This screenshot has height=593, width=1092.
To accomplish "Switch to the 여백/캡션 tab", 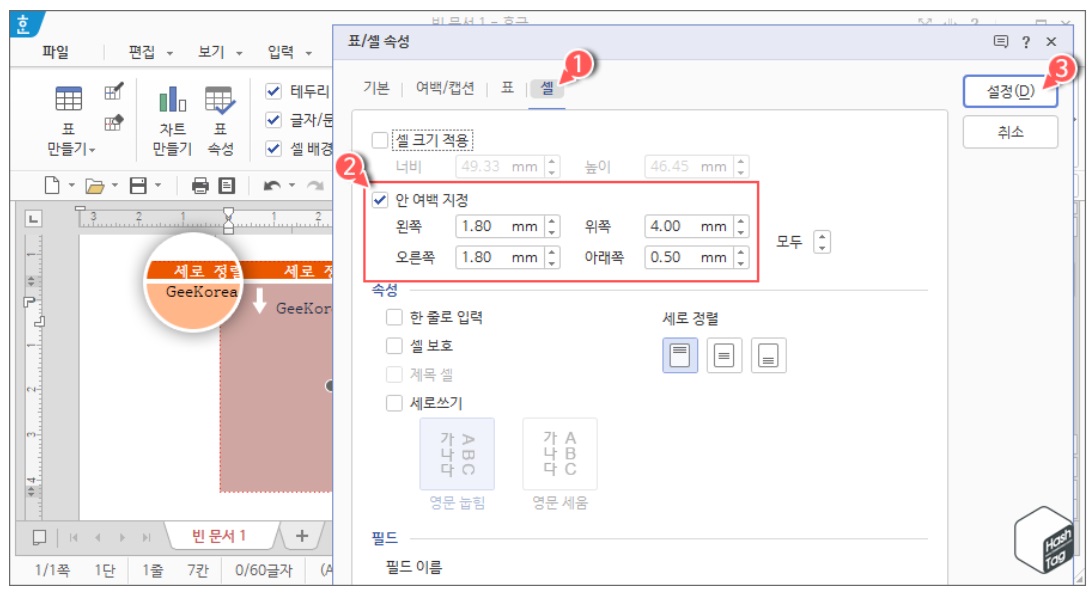I will click(x=445, y=88).
